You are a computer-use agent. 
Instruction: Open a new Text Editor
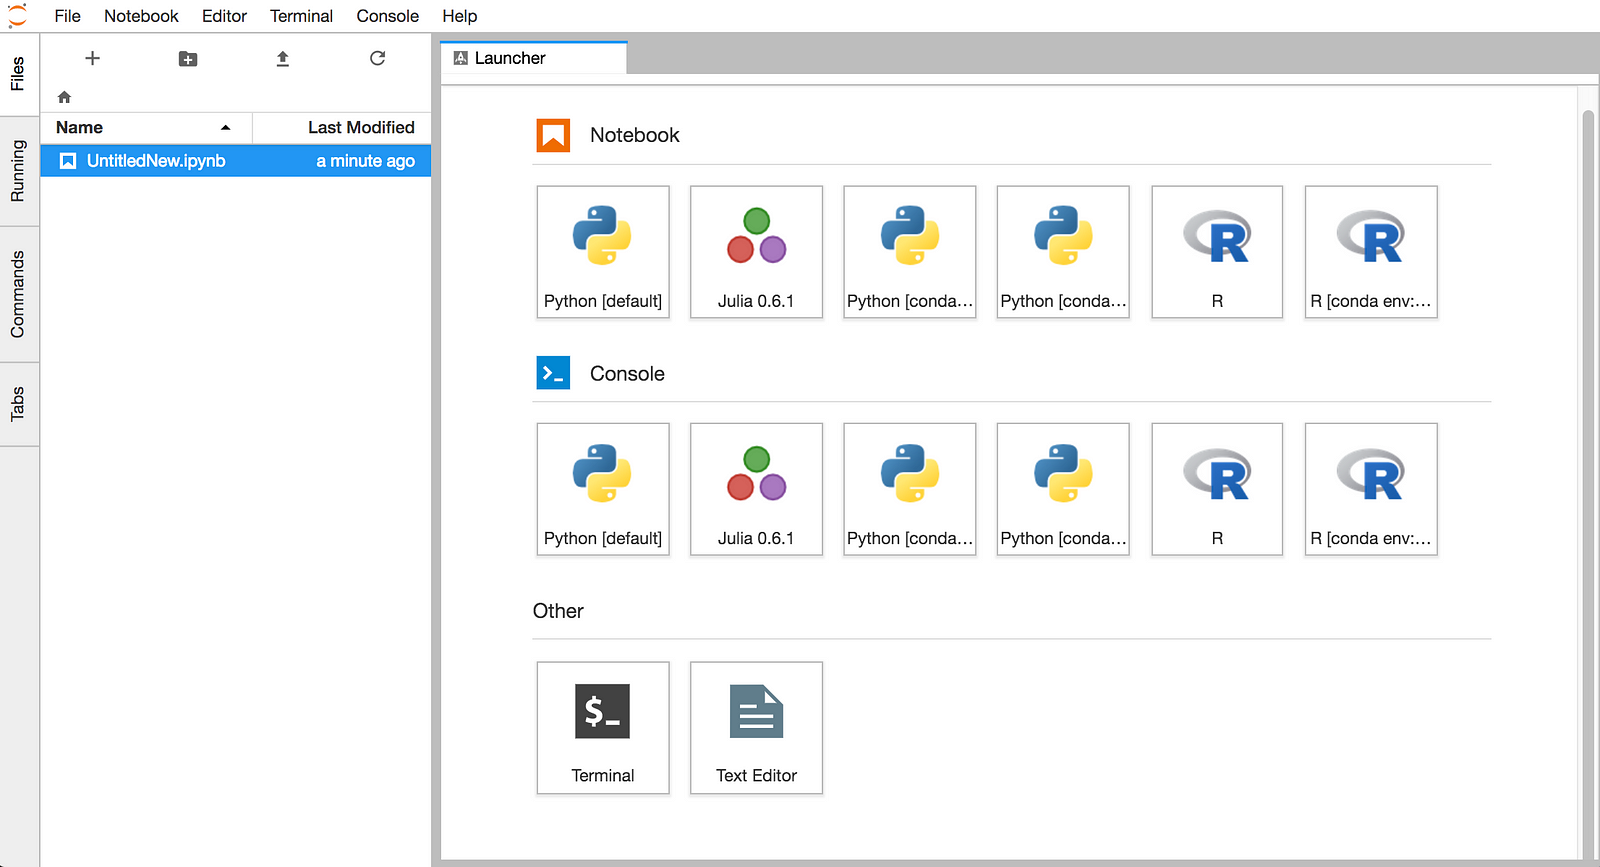pos(756,728)
